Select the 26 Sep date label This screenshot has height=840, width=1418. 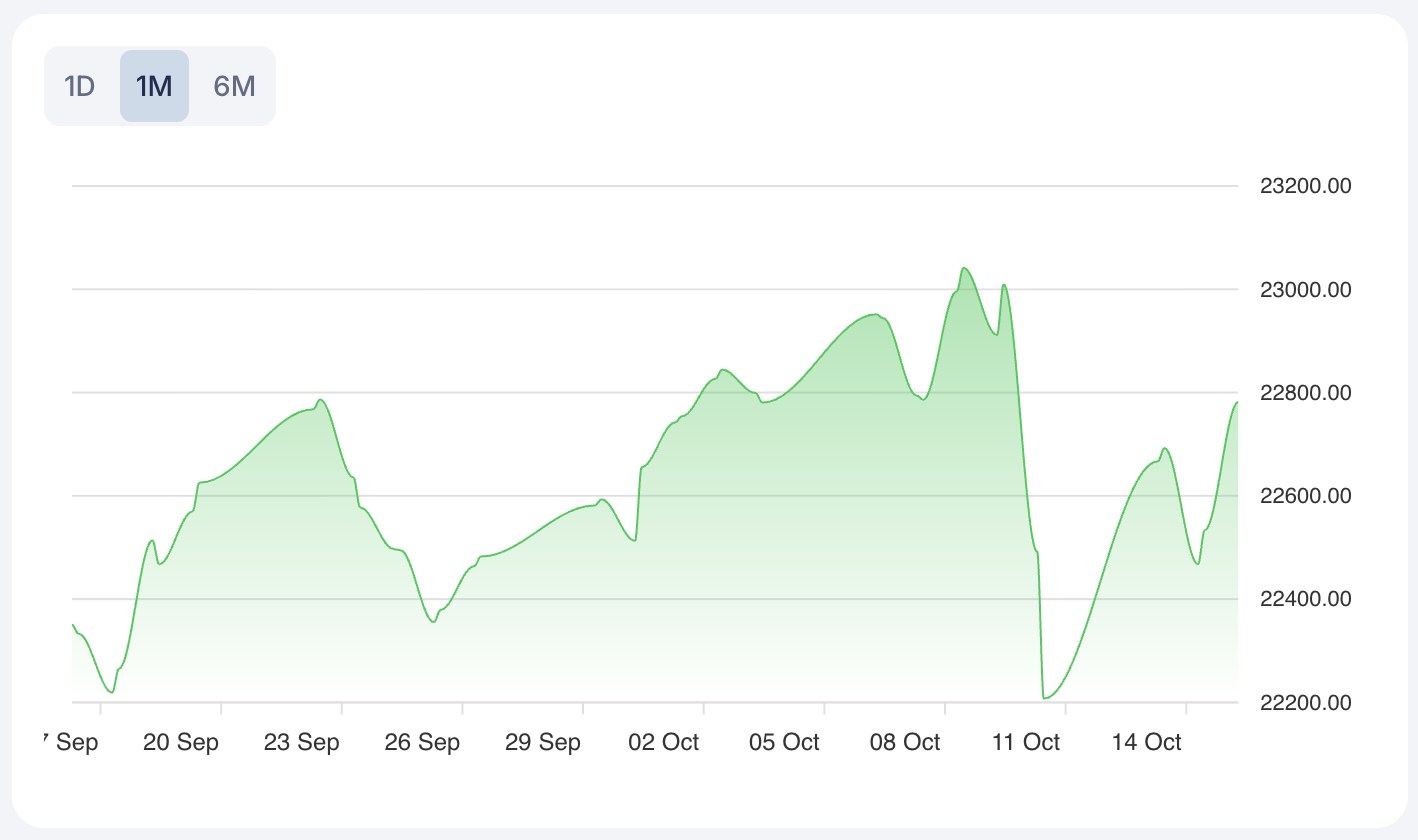click(422, 742)
